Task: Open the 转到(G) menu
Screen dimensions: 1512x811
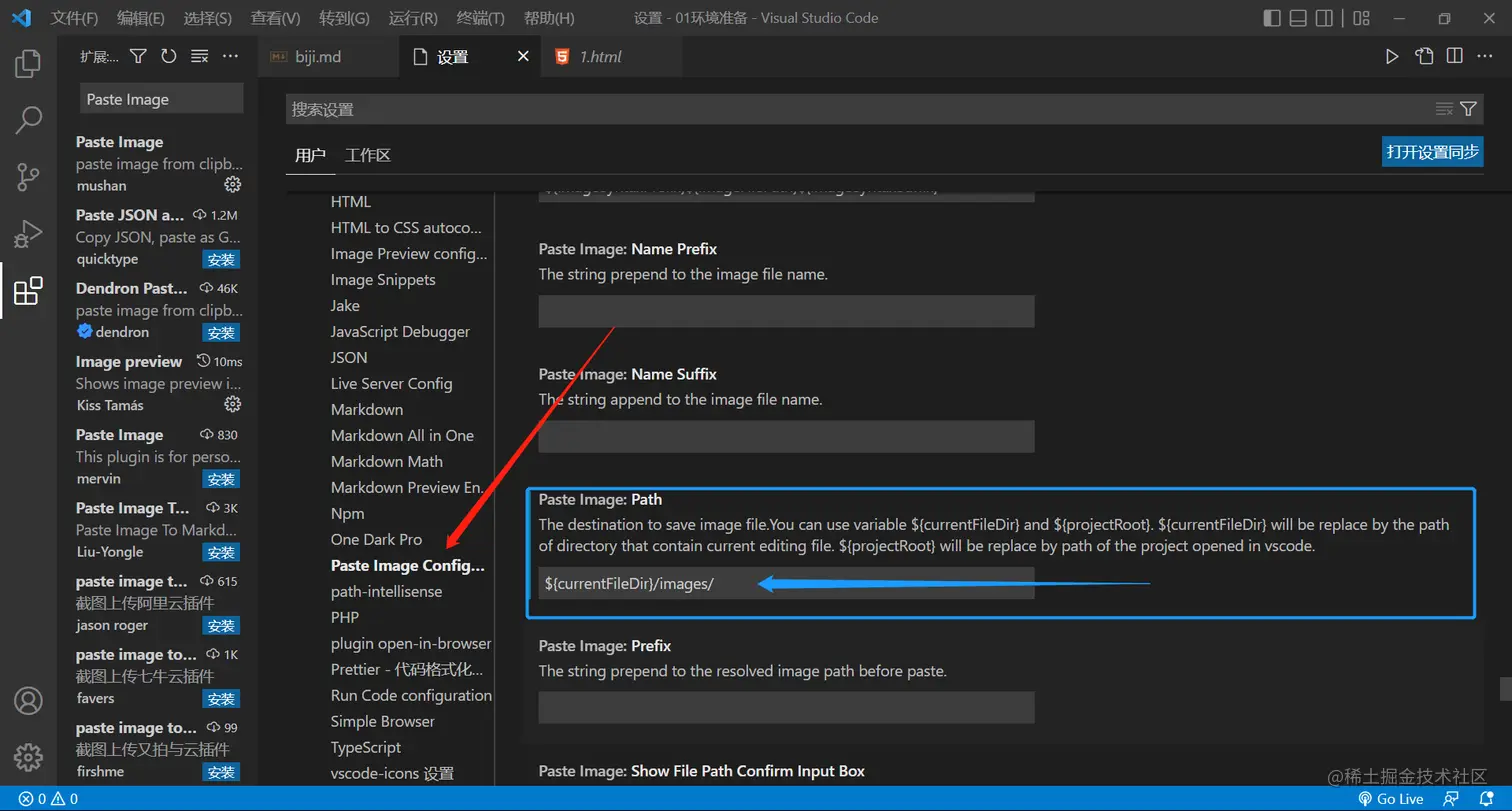Action: [344, 18]
